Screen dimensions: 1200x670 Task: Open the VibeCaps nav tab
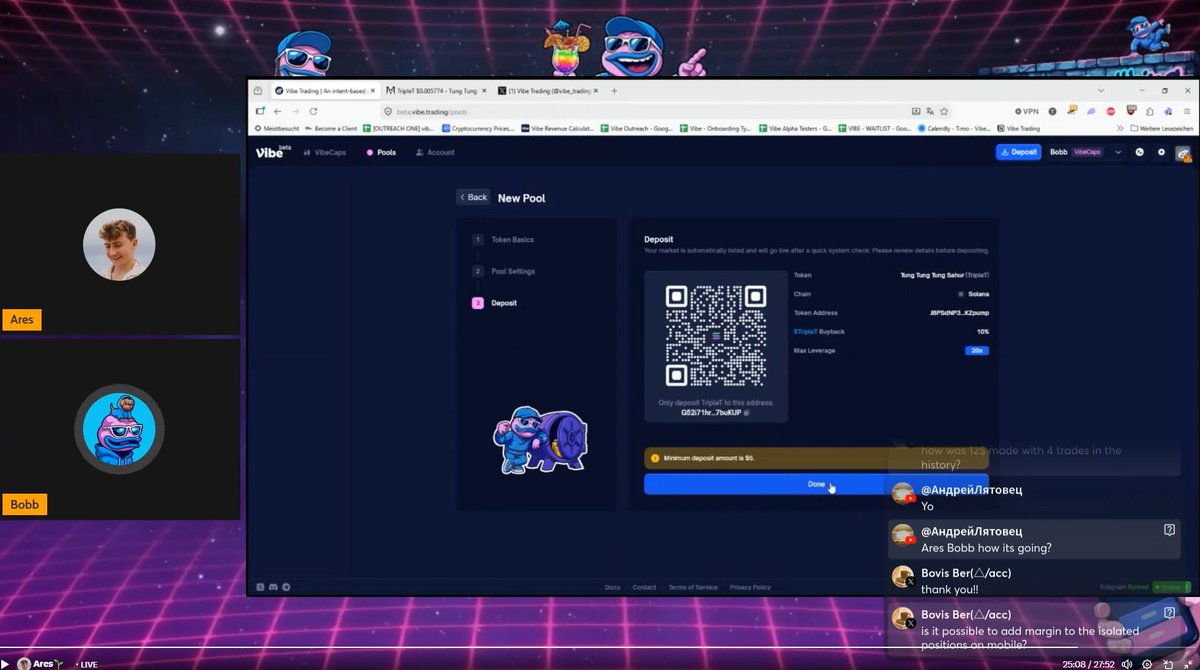click(325, 153)
